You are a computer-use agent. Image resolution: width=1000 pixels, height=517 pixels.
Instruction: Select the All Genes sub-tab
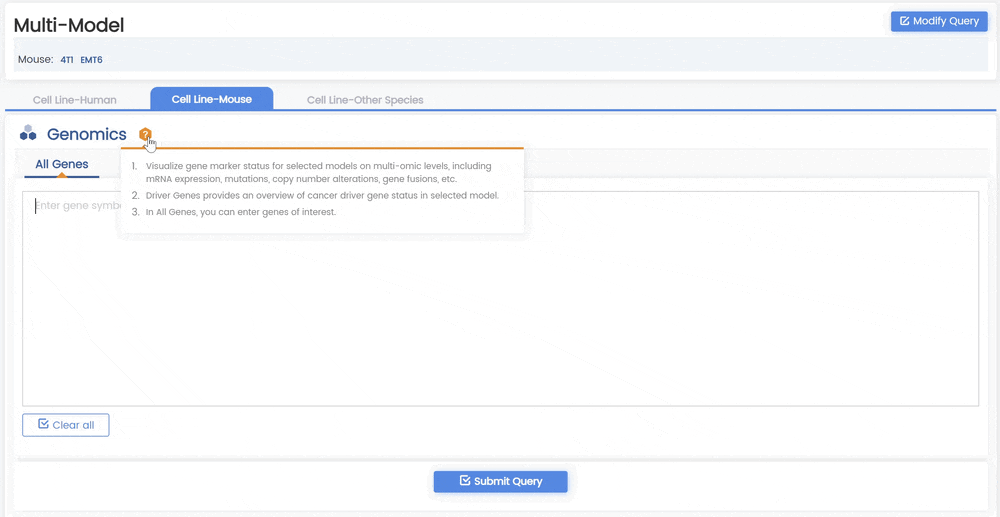coord(61,164)
